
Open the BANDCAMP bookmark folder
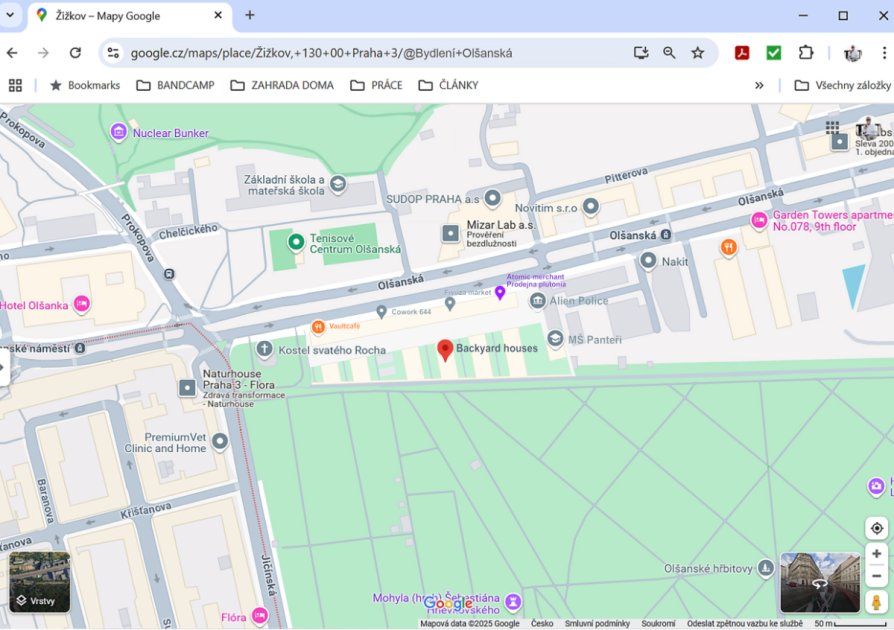tap(176, 86)
